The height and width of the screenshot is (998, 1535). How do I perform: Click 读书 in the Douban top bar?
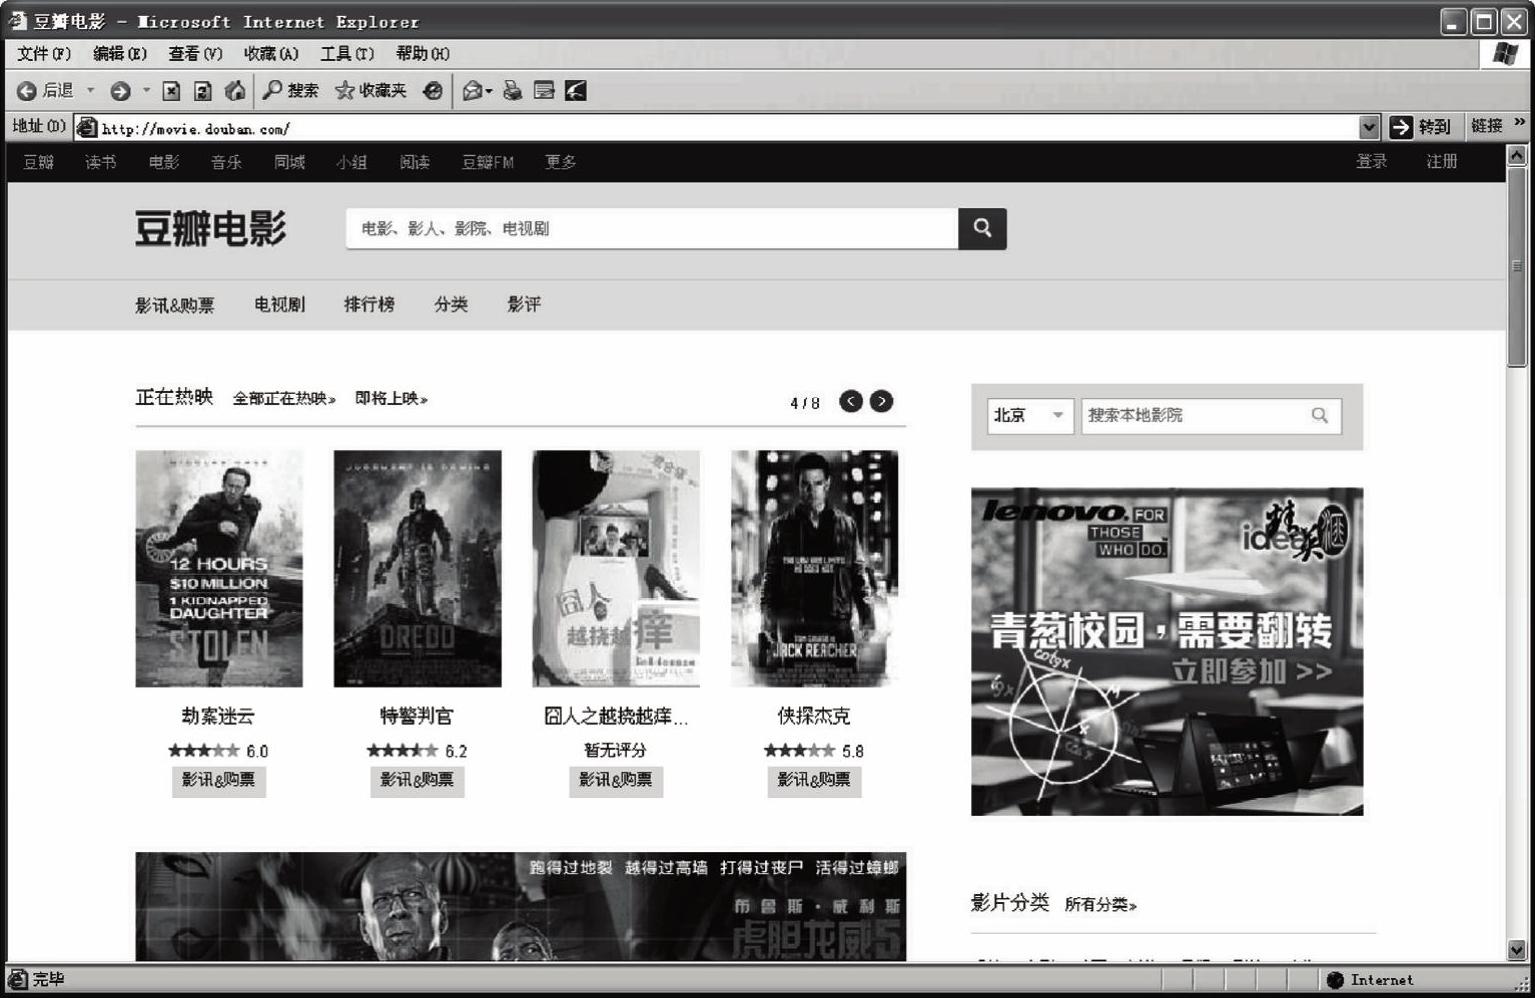point(100,162)
